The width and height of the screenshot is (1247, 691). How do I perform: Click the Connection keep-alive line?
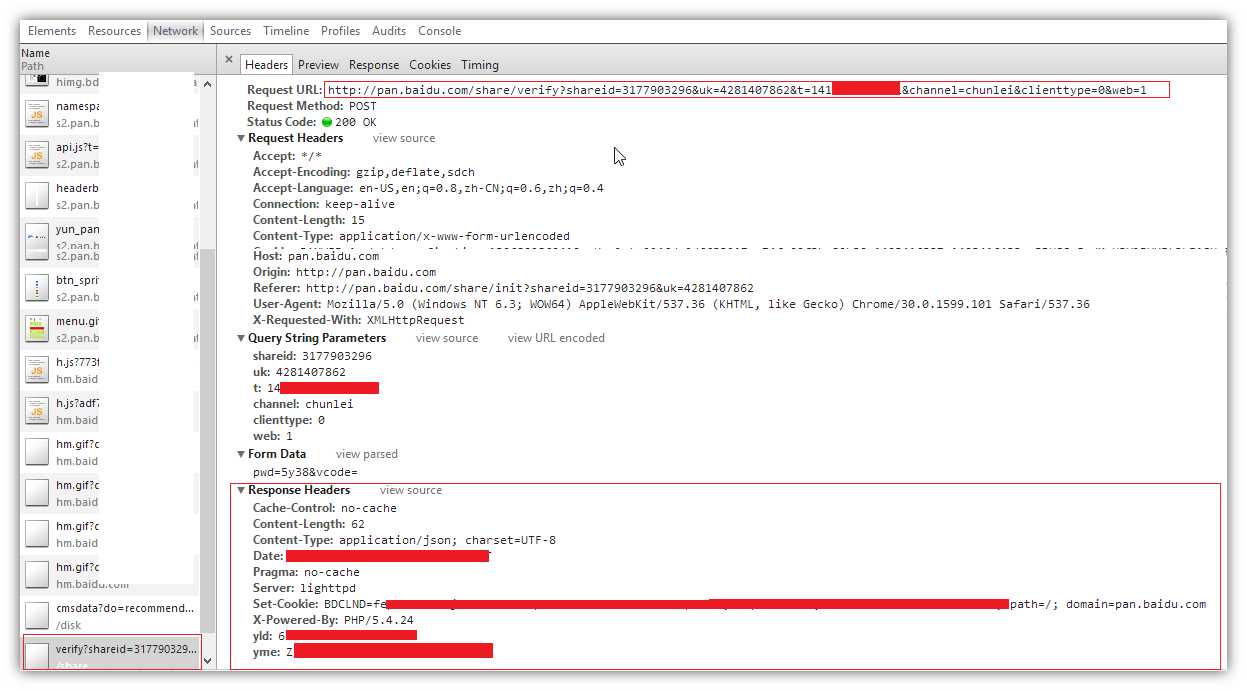[x=324, y=204]
